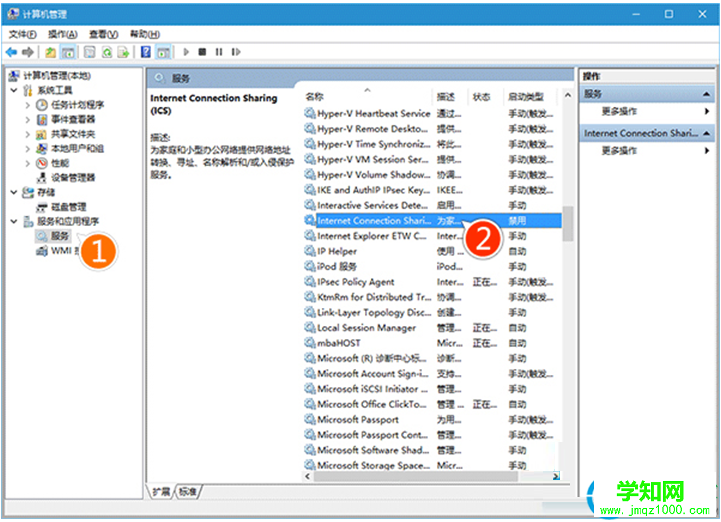Expand the 事件查看器 node
The height and width of the screenshot is (522, 721).
pos(27,120)
